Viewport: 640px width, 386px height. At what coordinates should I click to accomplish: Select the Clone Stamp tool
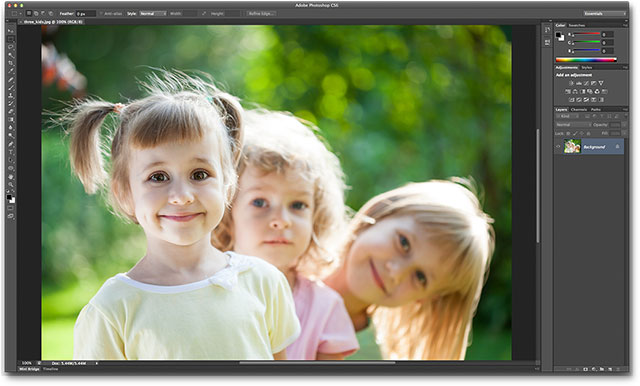tap(11, 95)
